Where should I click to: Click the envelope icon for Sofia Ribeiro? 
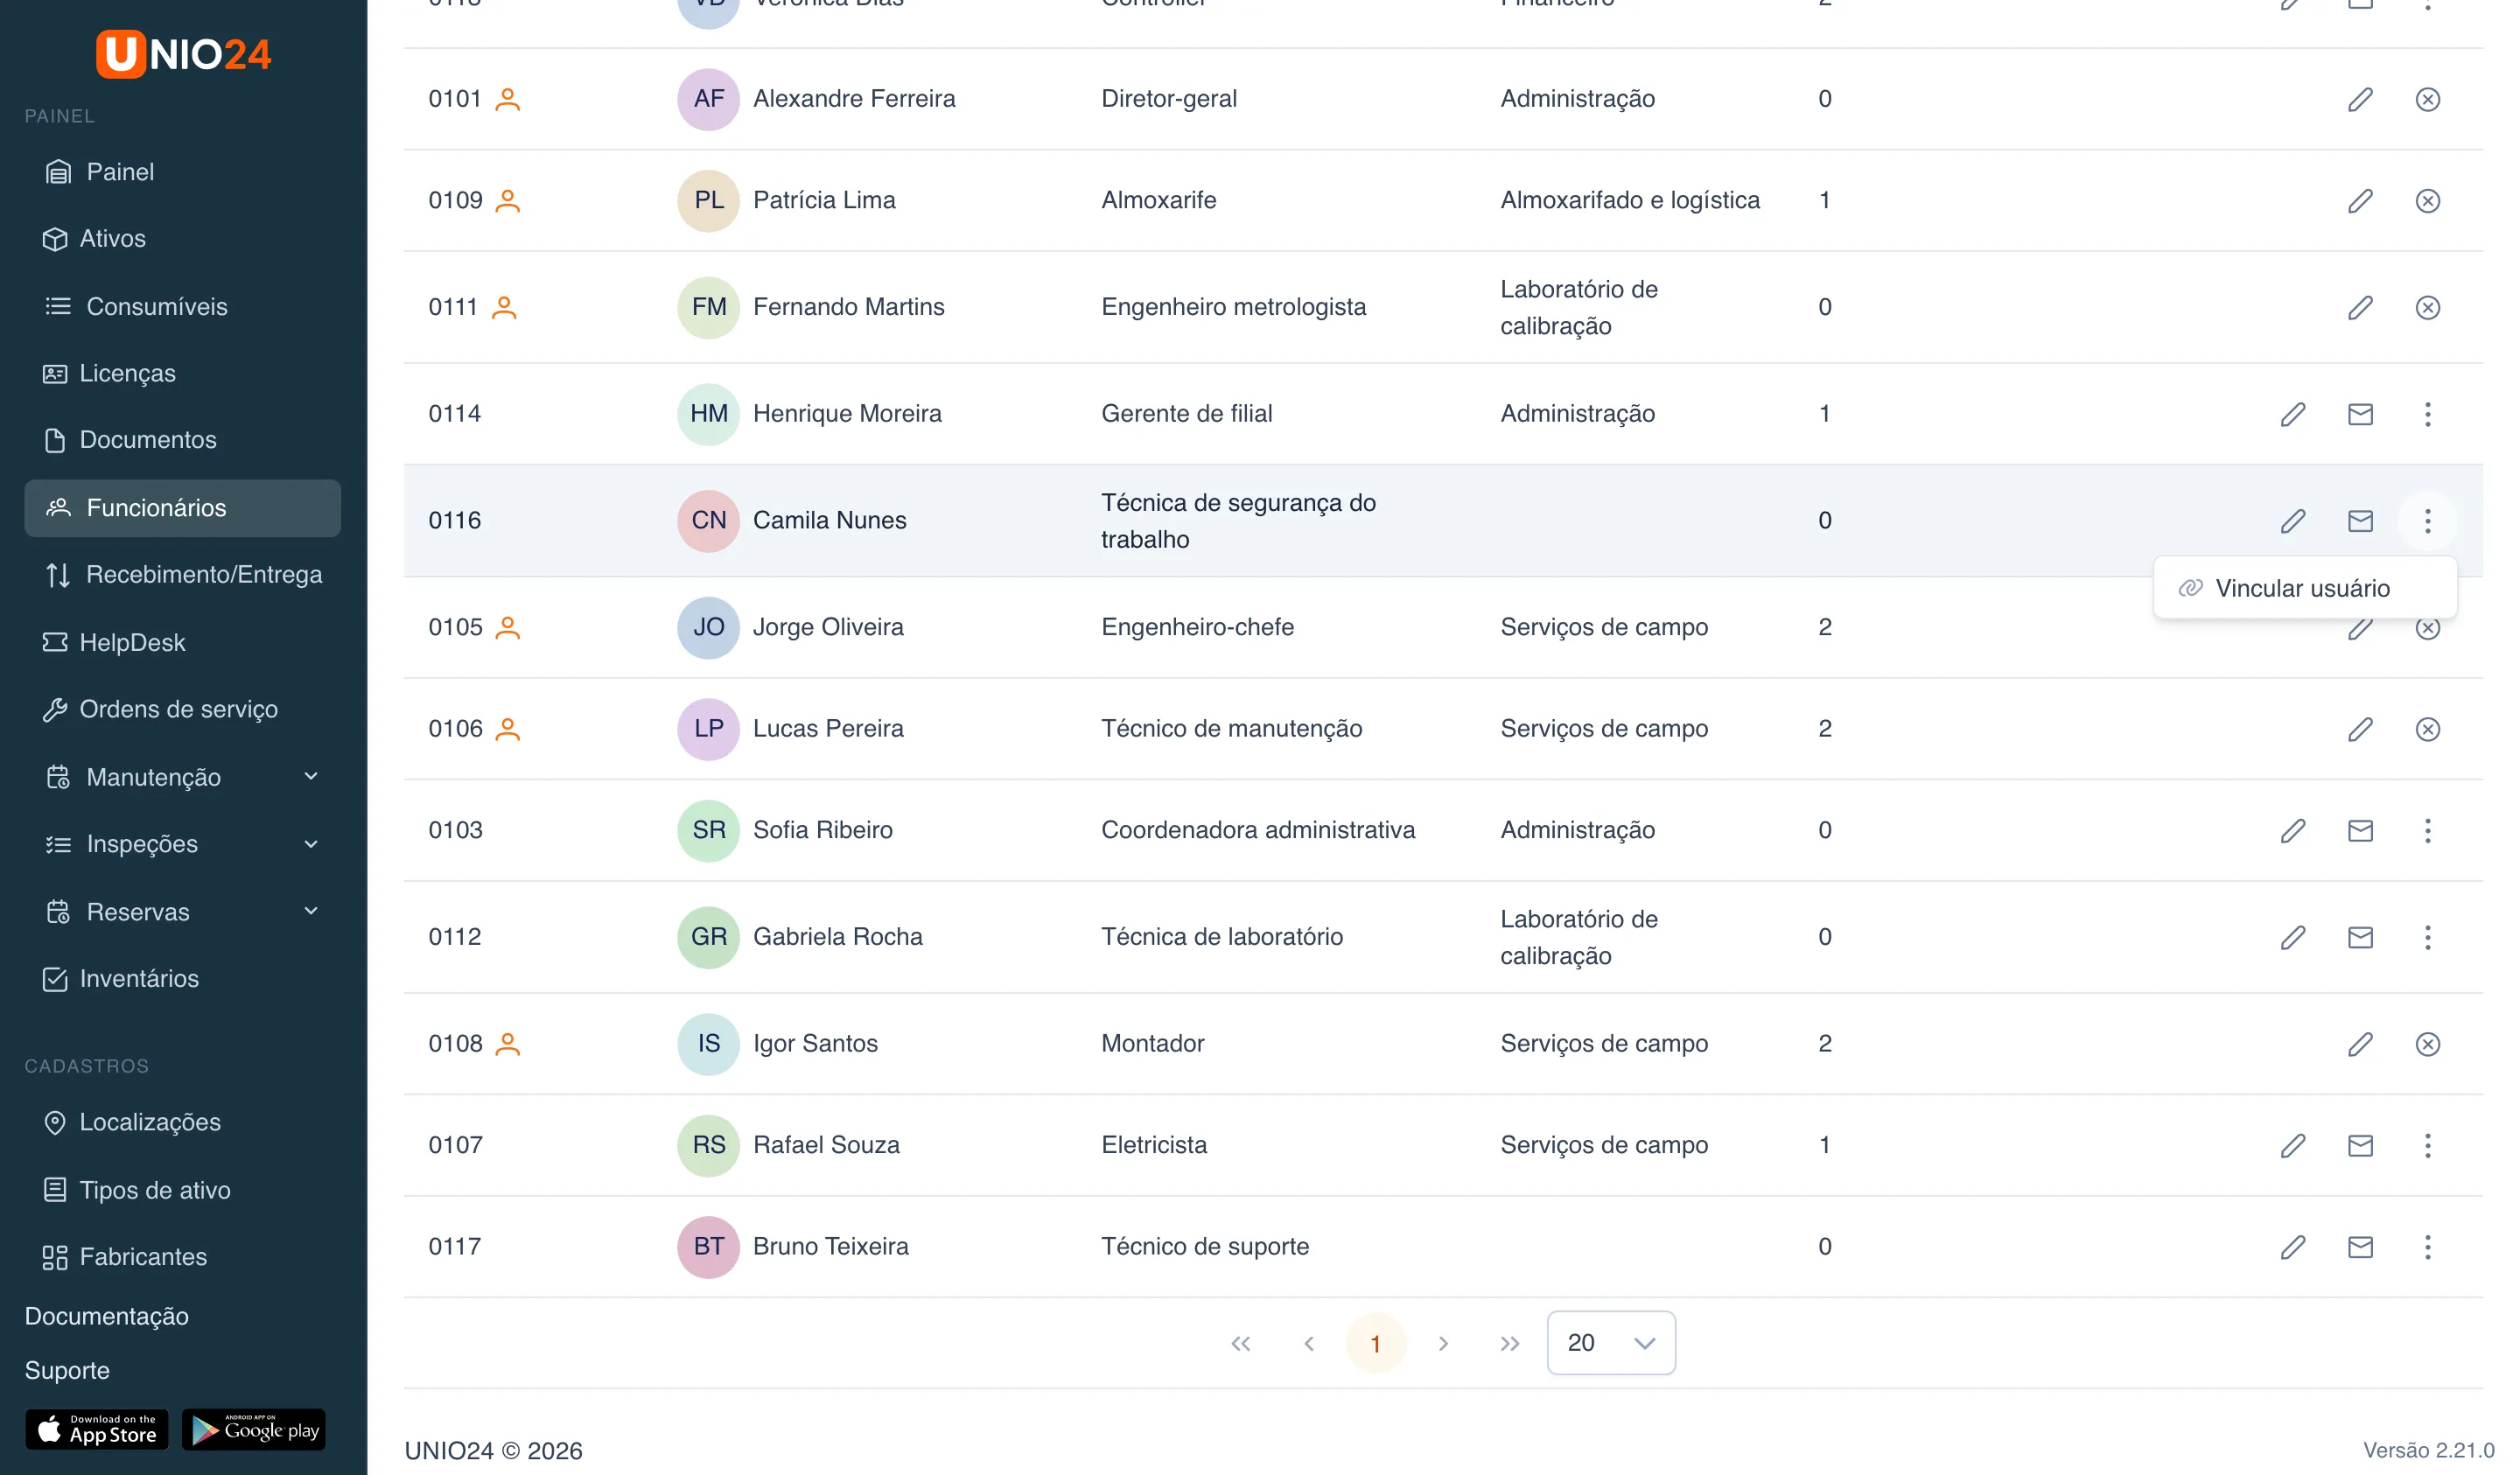[2360, 830]
